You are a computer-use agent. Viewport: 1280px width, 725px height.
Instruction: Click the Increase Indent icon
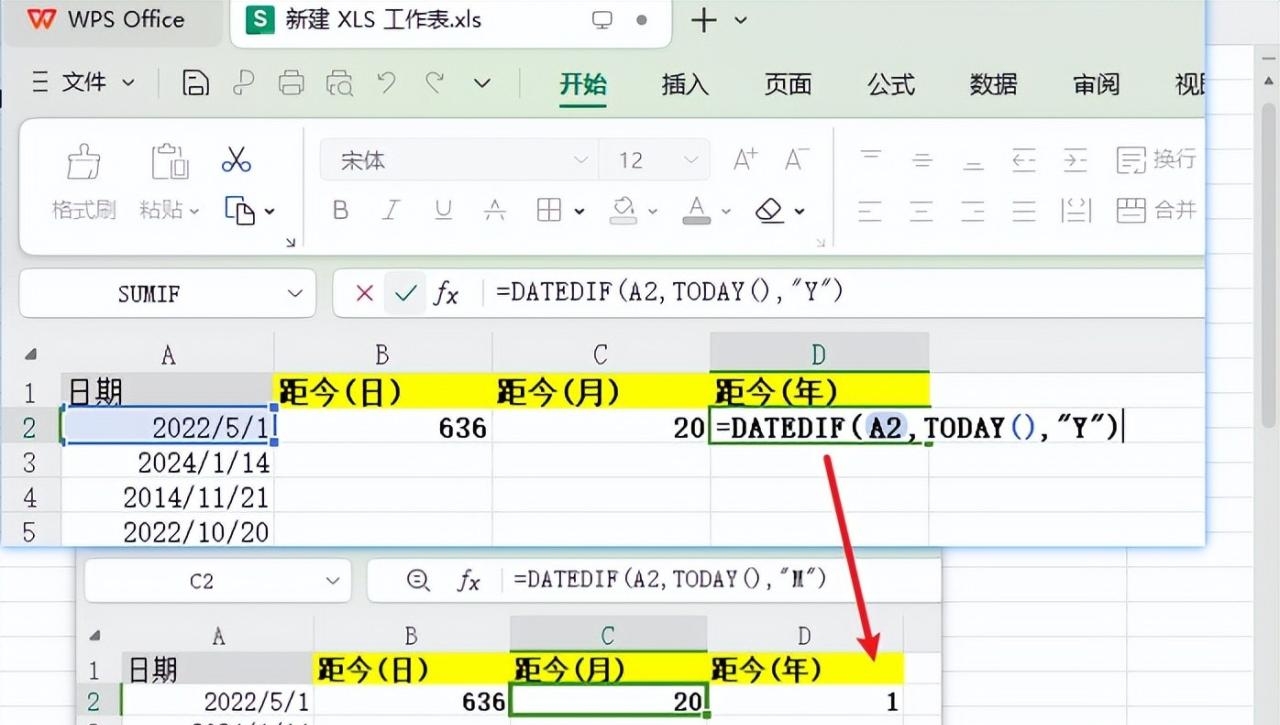(x=1075, y=160)
